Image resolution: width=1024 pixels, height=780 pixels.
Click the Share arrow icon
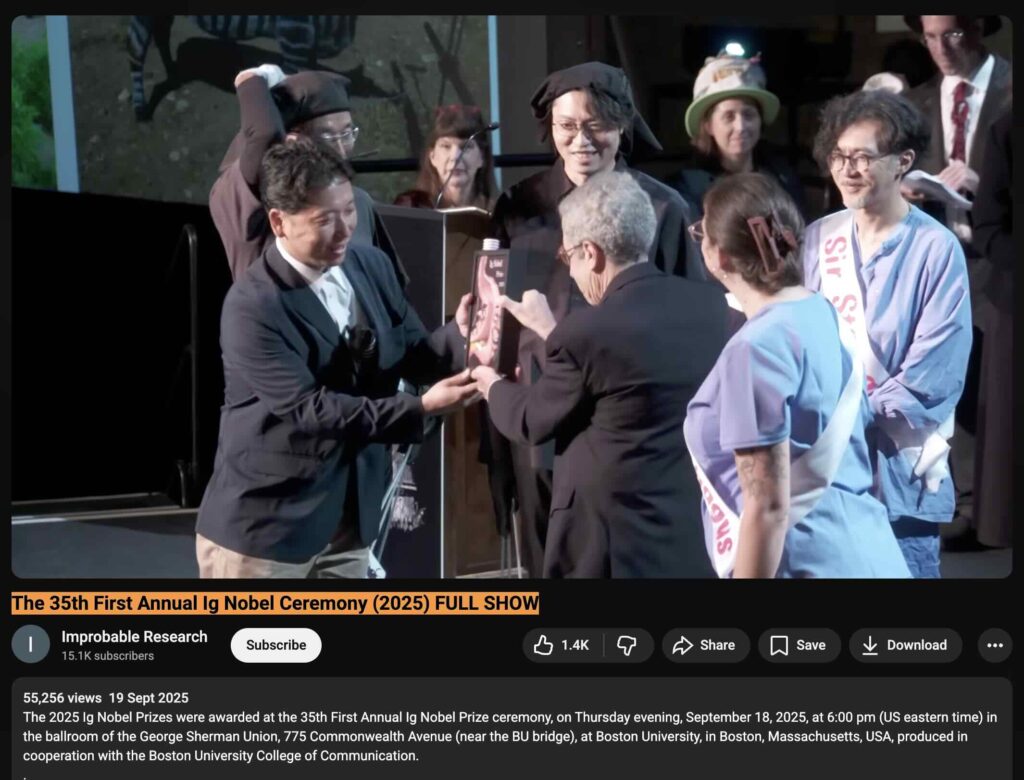(683, 645)
